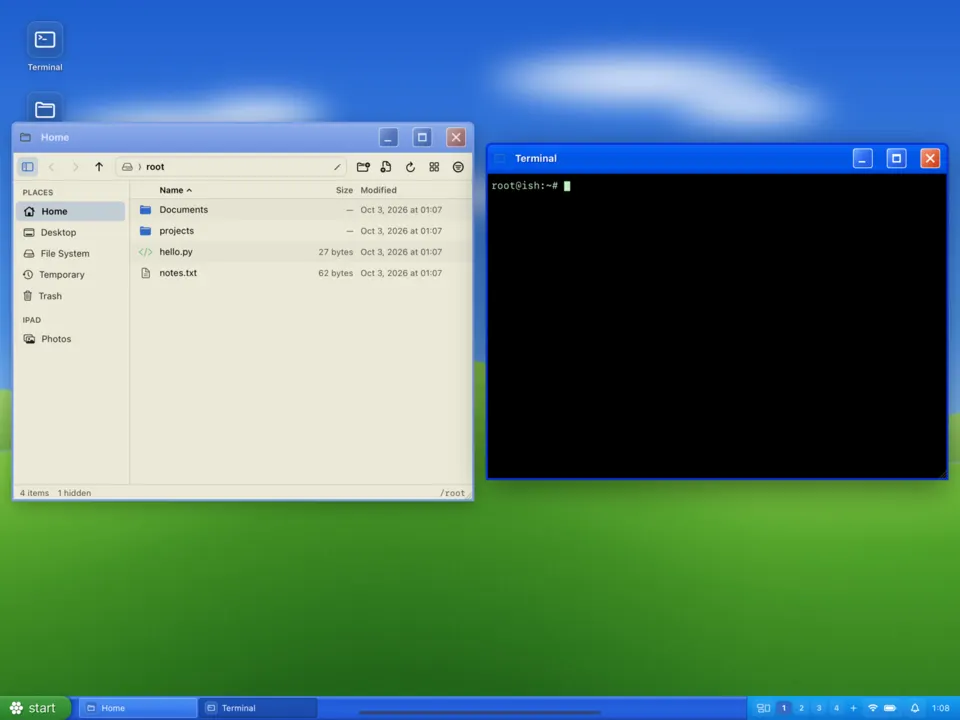Open the workspace overview icon

pyautogui.click(x=763, y=708)
